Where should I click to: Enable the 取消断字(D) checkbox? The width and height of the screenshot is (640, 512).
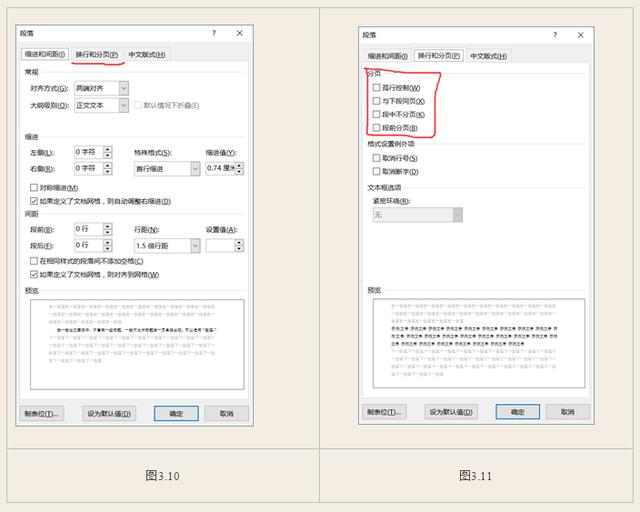tap(376, 171)
